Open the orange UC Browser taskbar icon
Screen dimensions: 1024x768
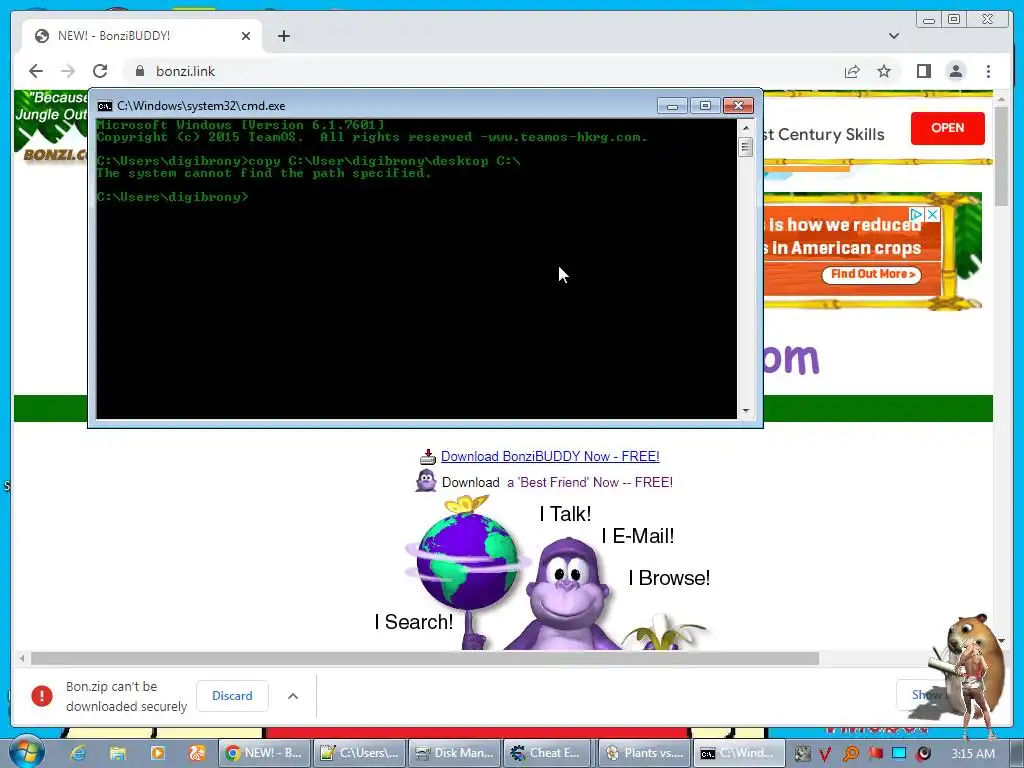[197, 753]
